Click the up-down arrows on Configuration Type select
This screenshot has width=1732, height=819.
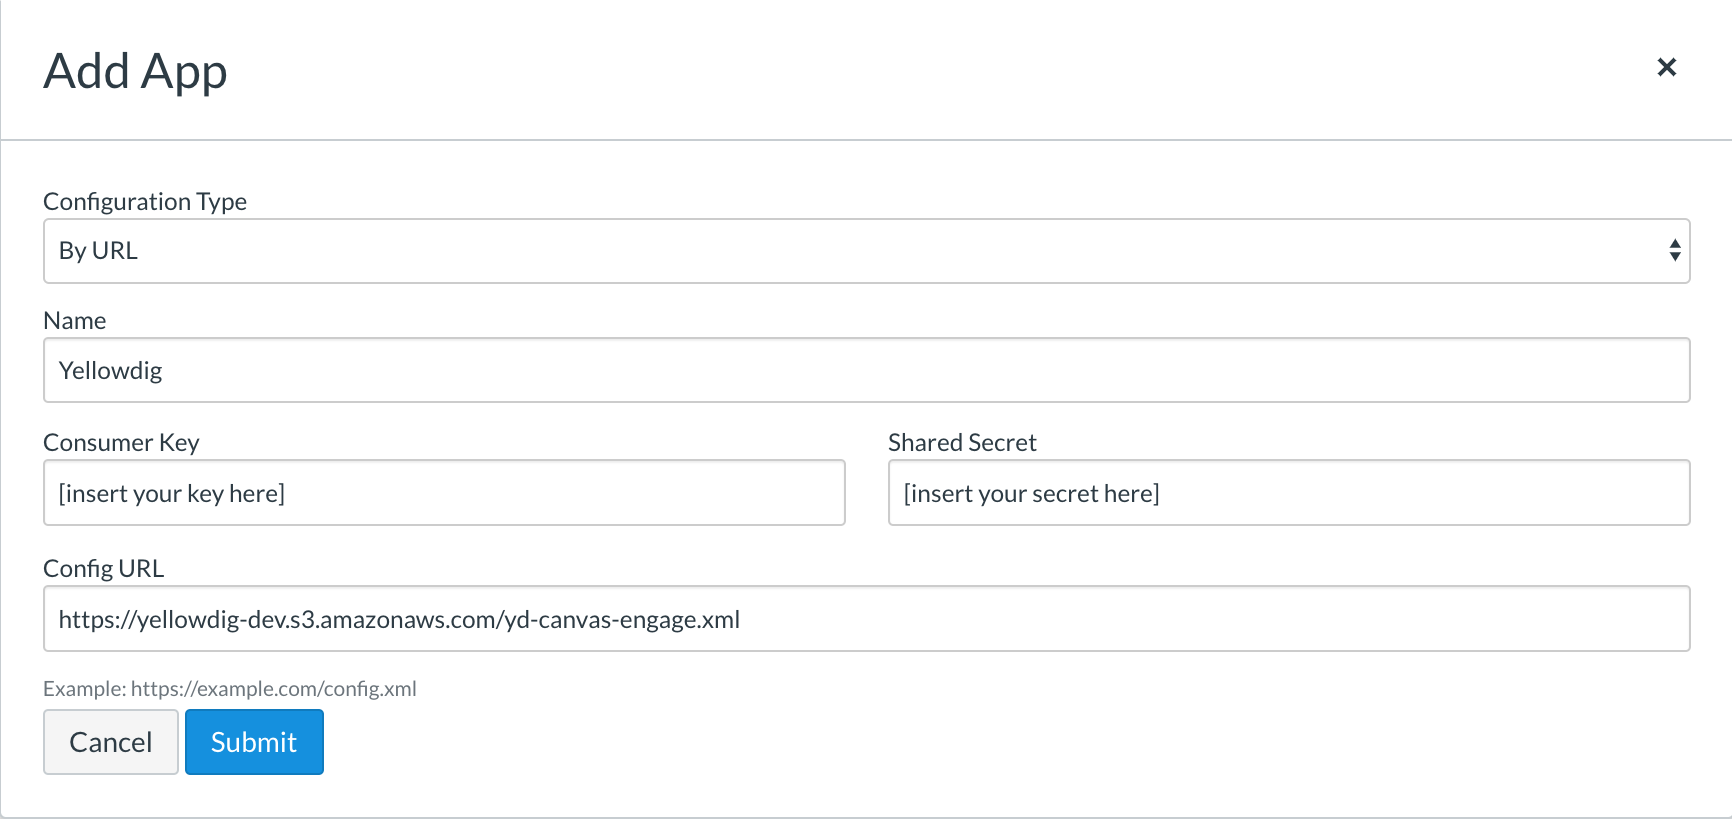(x=1674, y=251)
